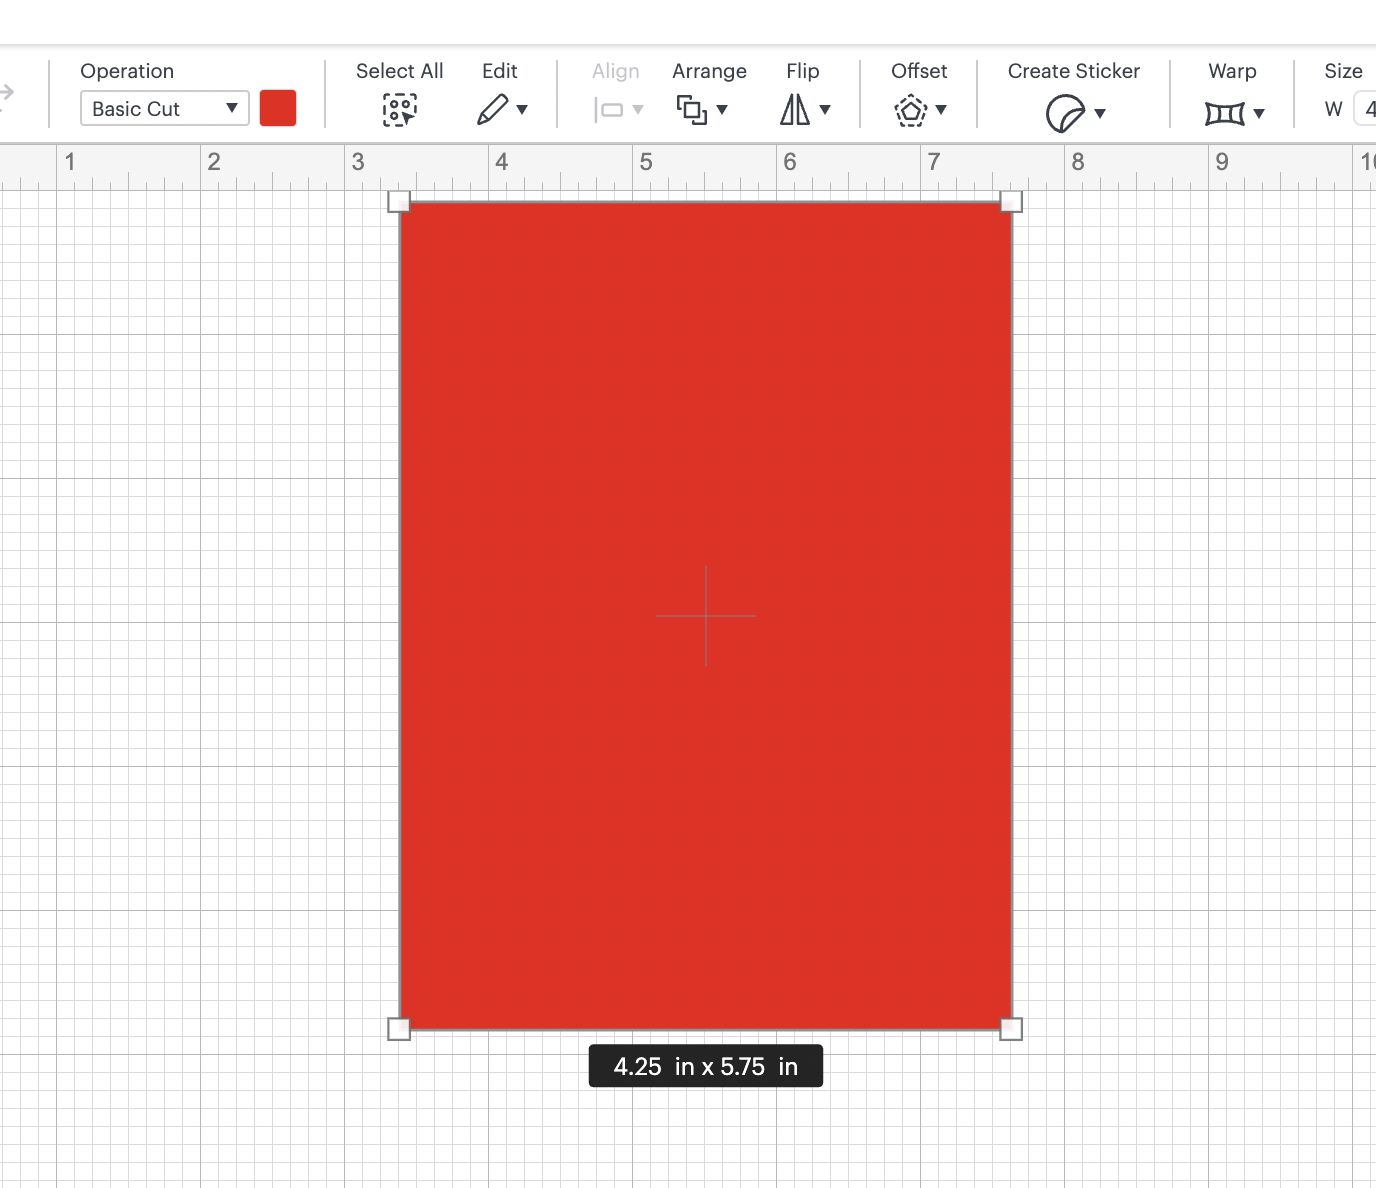Expand the Align dropdown arrow

pos(638,110)
